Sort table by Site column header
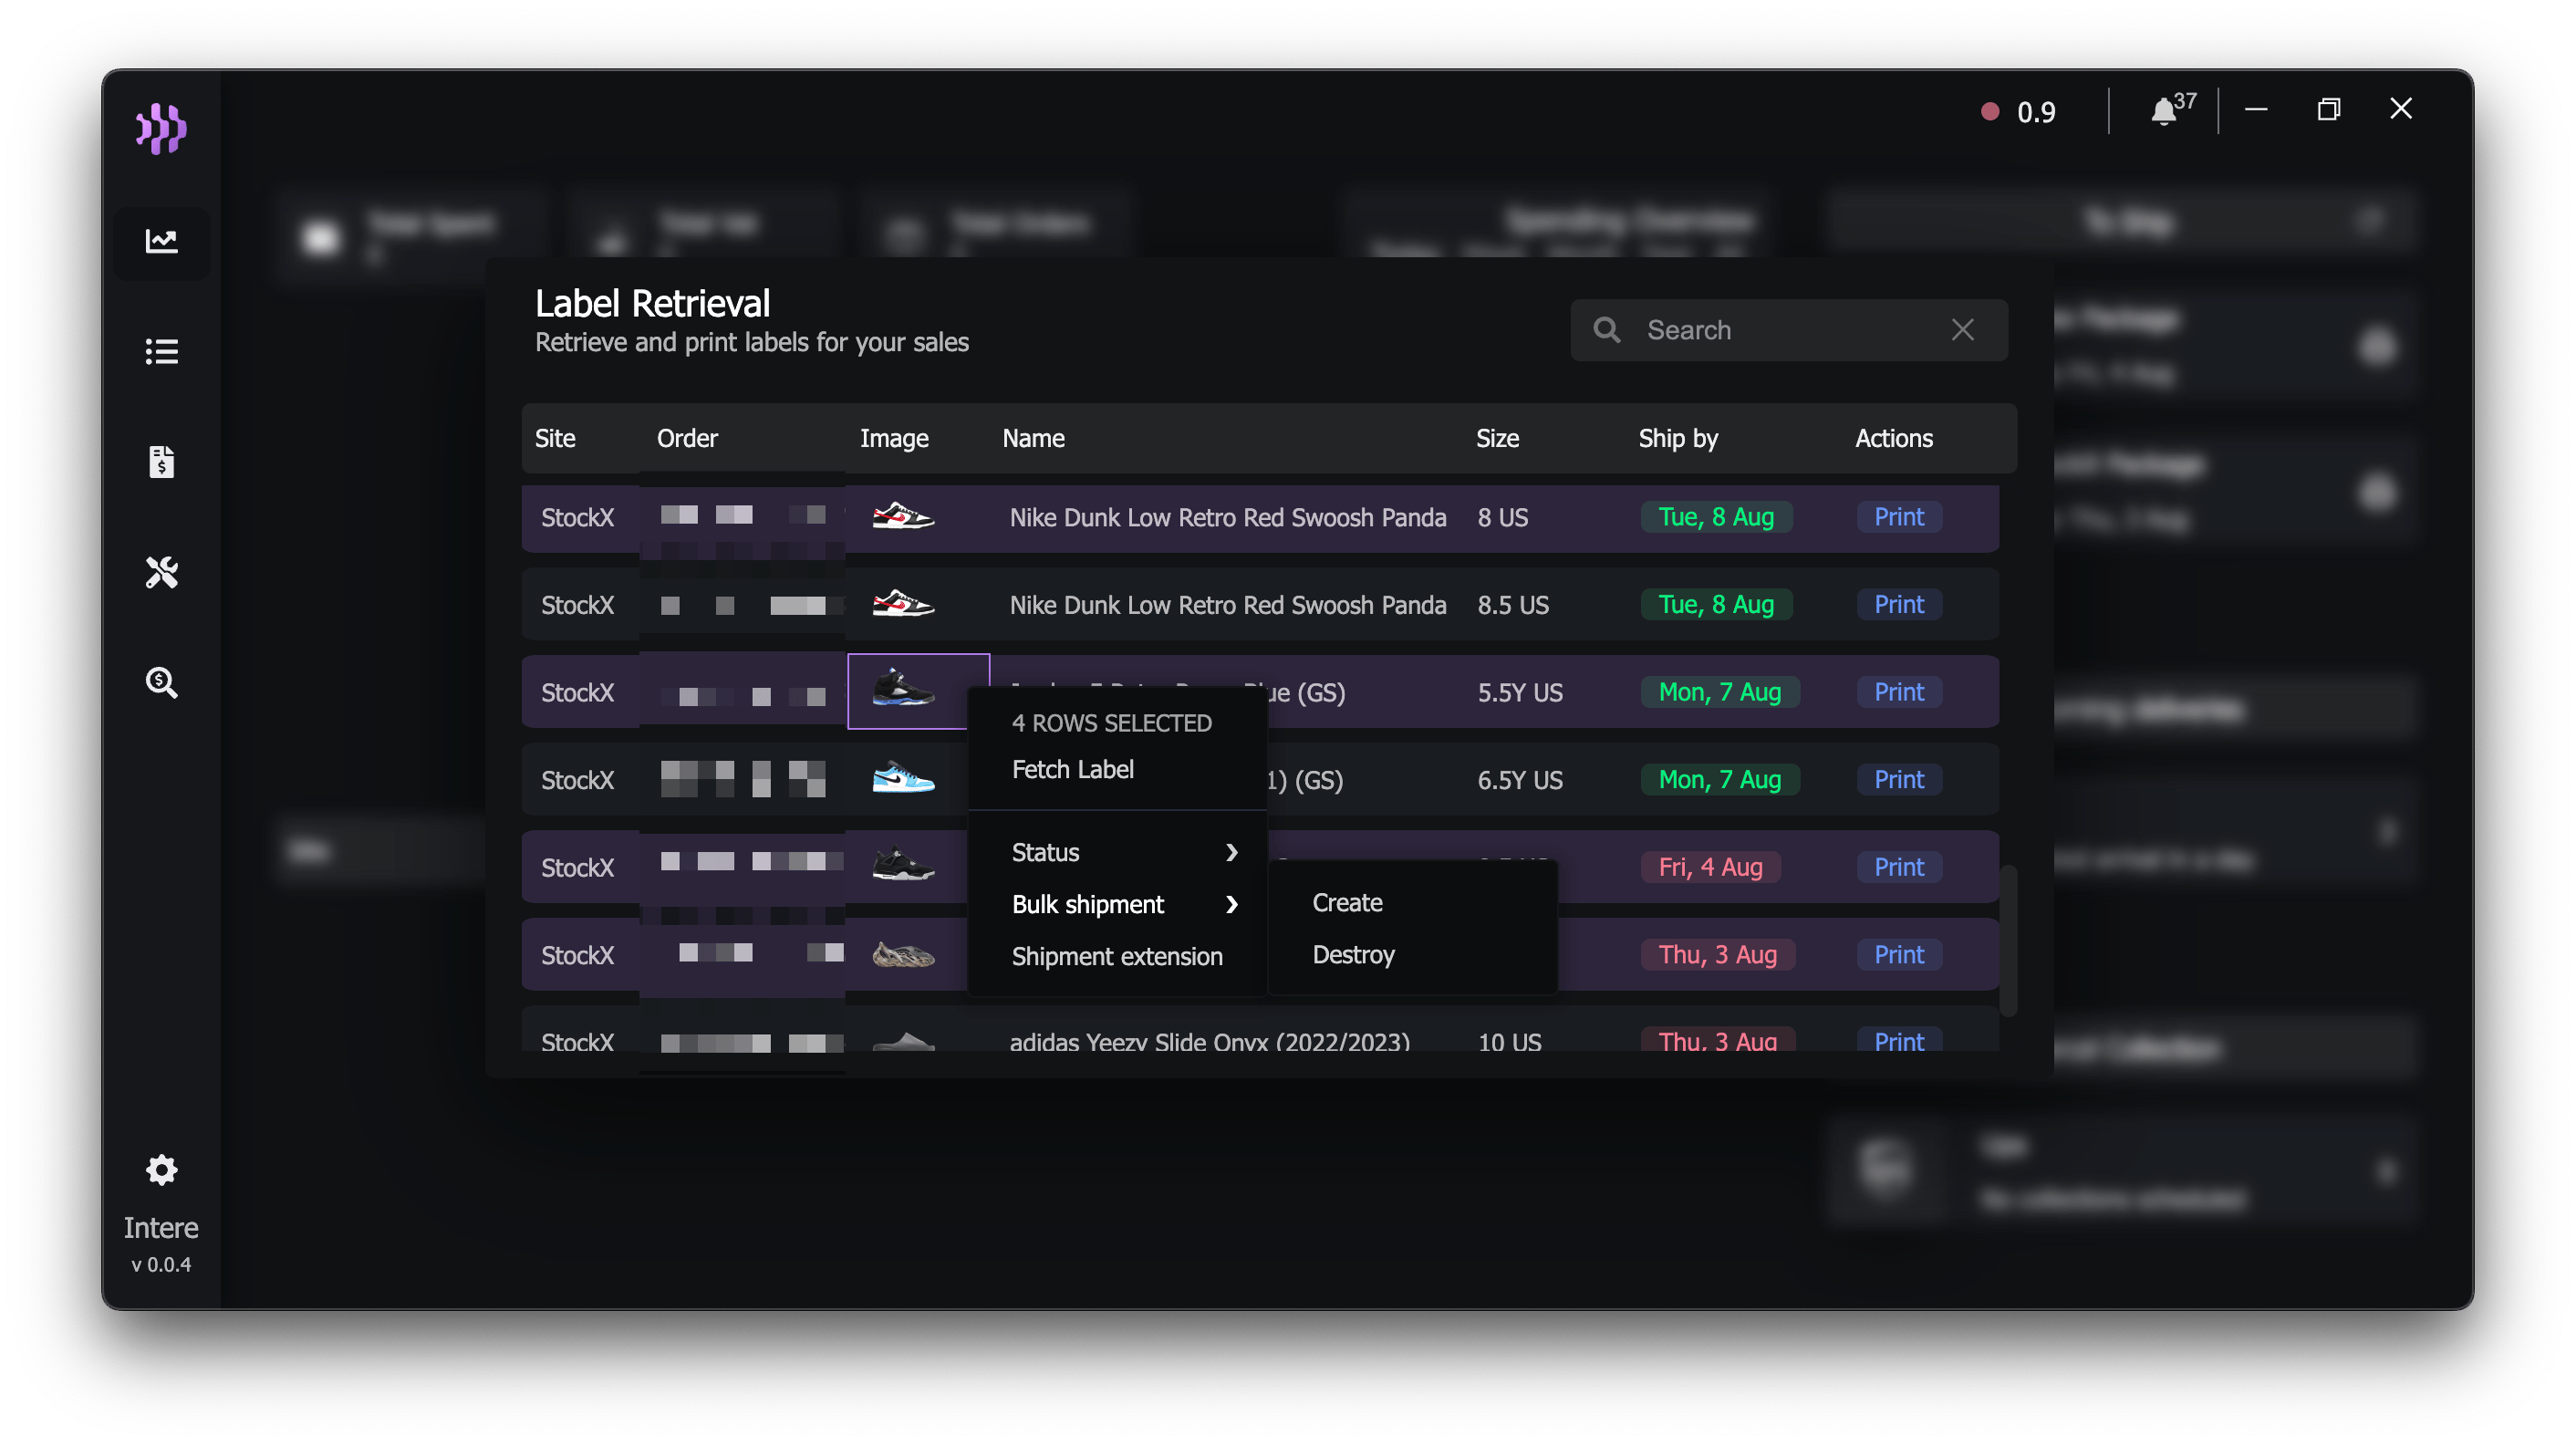This screenshot has width=2576, height=1445. click(x=555, y=438)
